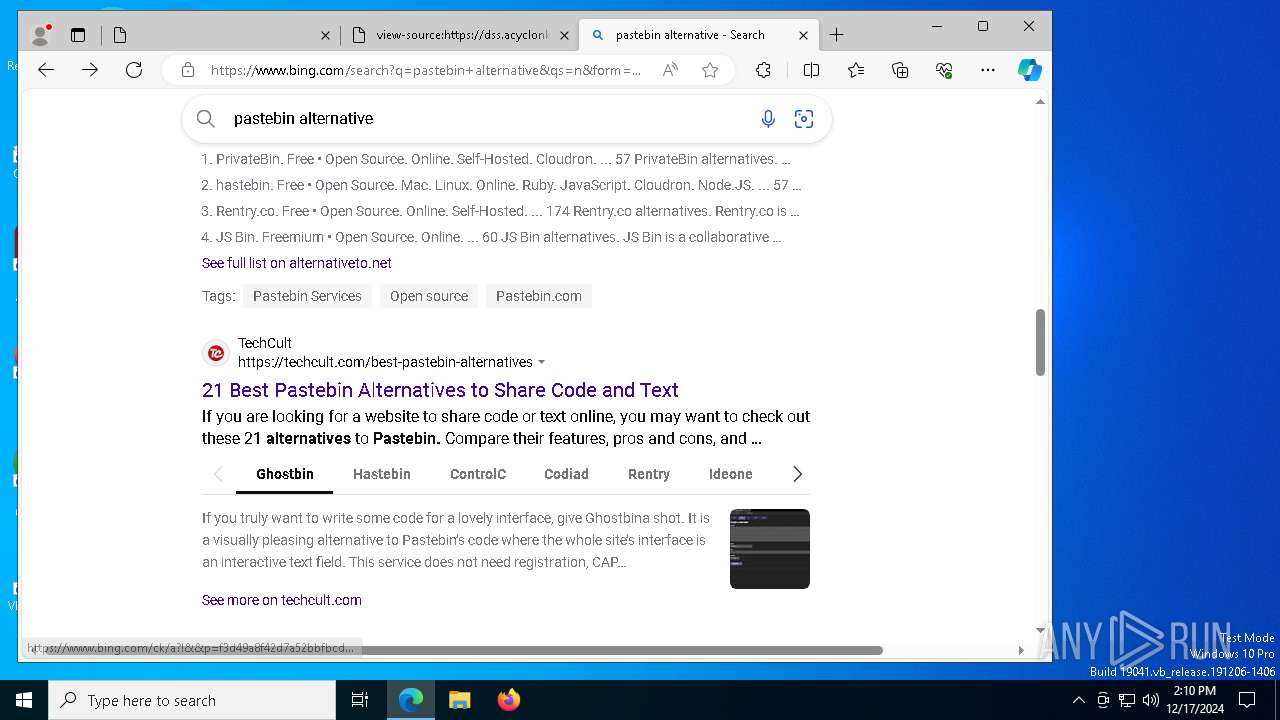Open a new tab
The width and height of the screenshot is (1280, 720).
coord(837,35)
